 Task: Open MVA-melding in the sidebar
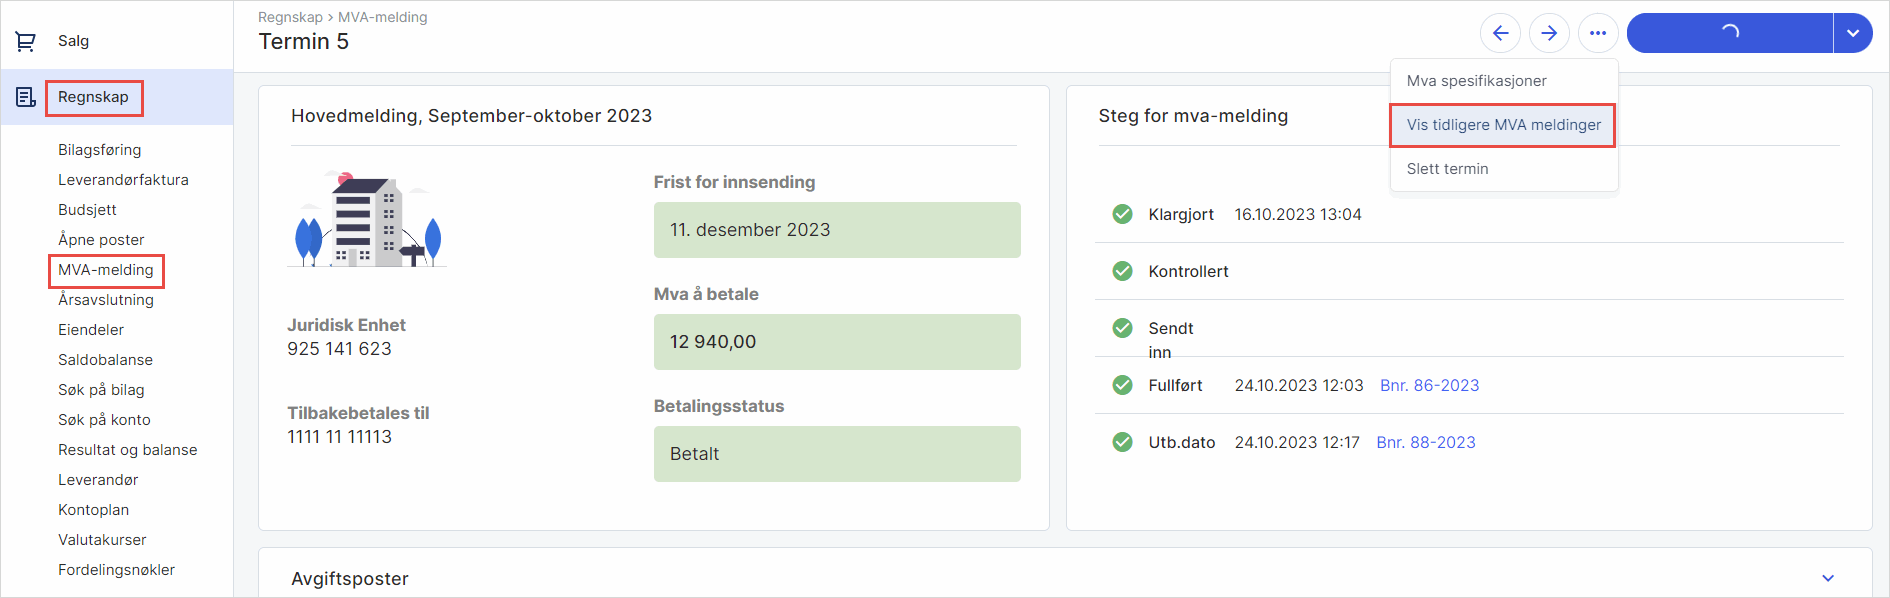click(x=106, y=270)
